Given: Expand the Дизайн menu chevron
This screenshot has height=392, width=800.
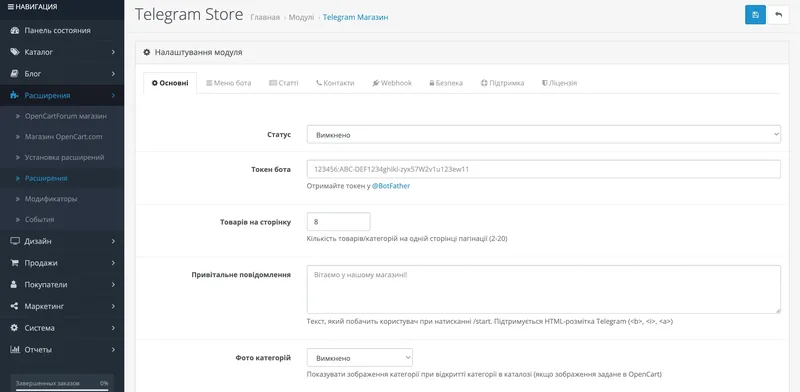Looking at the screenshot, I should [x=113, y=241].
